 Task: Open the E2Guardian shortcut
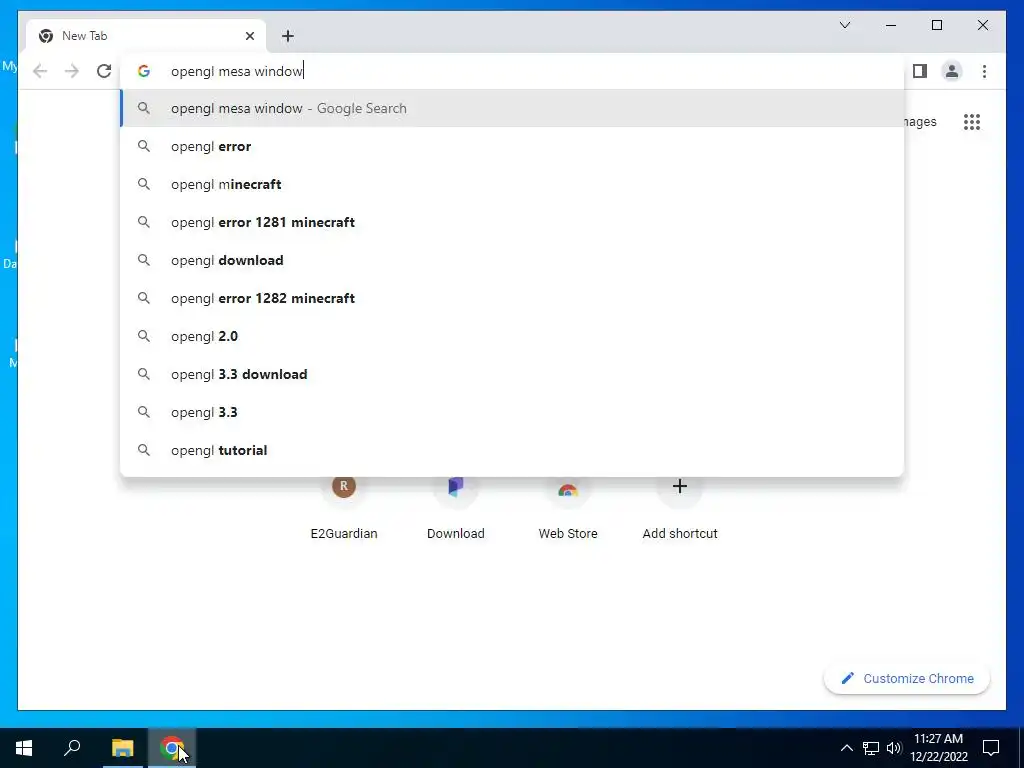344,509
